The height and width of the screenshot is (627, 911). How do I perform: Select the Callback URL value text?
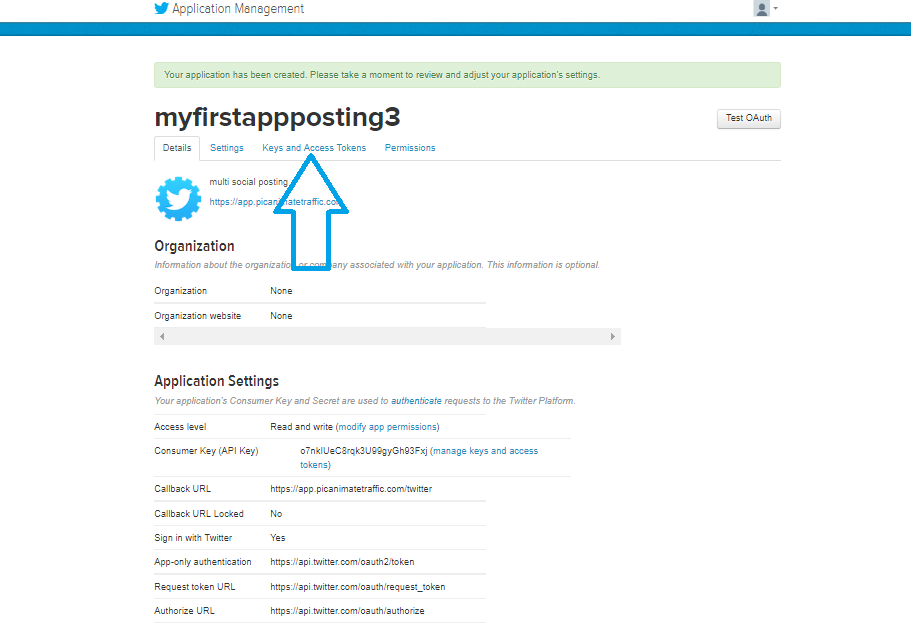click(x=351, y=489)
